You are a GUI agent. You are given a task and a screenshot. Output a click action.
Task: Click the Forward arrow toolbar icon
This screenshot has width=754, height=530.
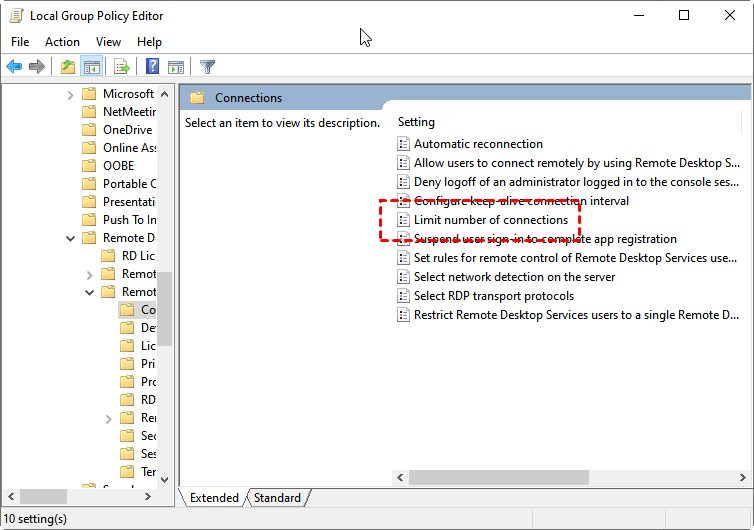[37, 67]
